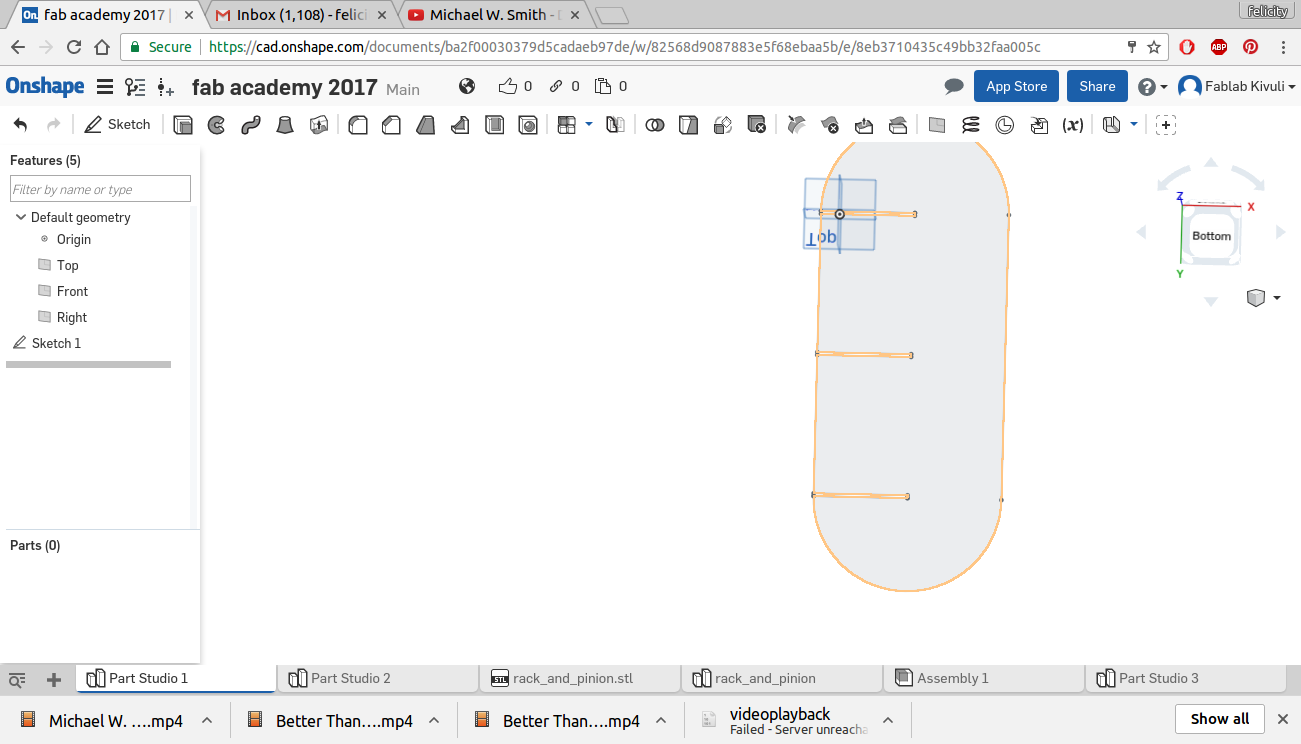Screen dimensions: 1301x744
Task: Select the Hole tool
Action: [528, 125]
